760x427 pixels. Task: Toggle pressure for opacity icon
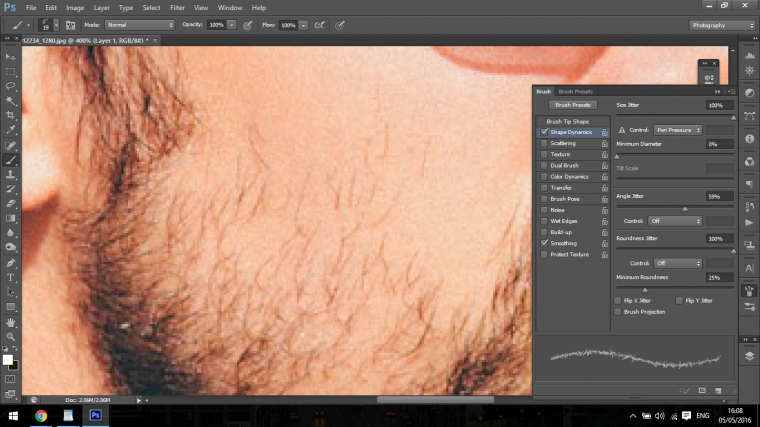pos(248,25)
